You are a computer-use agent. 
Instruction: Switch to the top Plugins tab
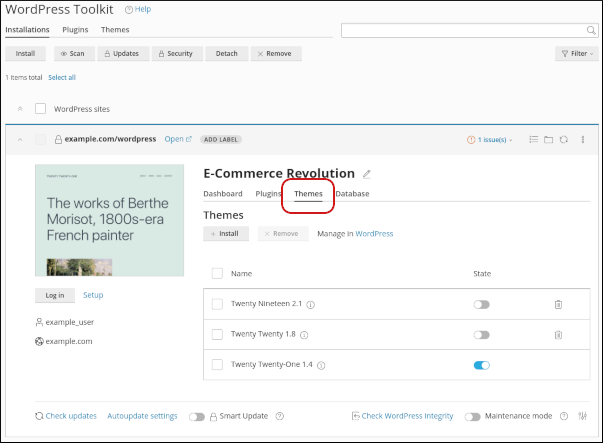pos(75,30)
